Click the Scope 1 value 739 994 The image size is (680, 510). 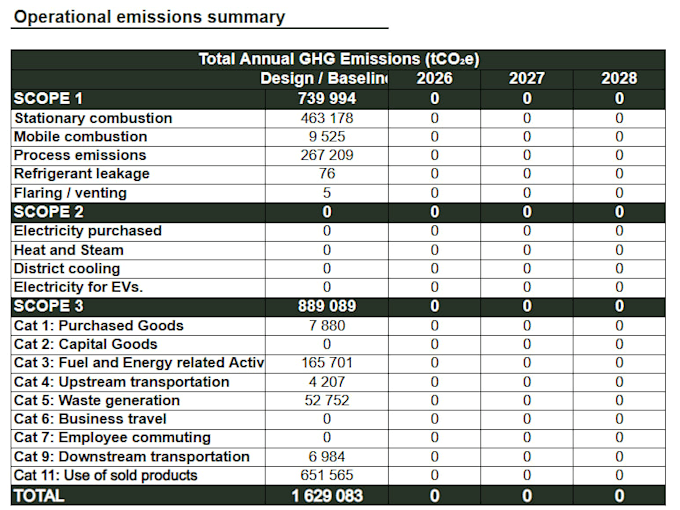coord(327,98)
